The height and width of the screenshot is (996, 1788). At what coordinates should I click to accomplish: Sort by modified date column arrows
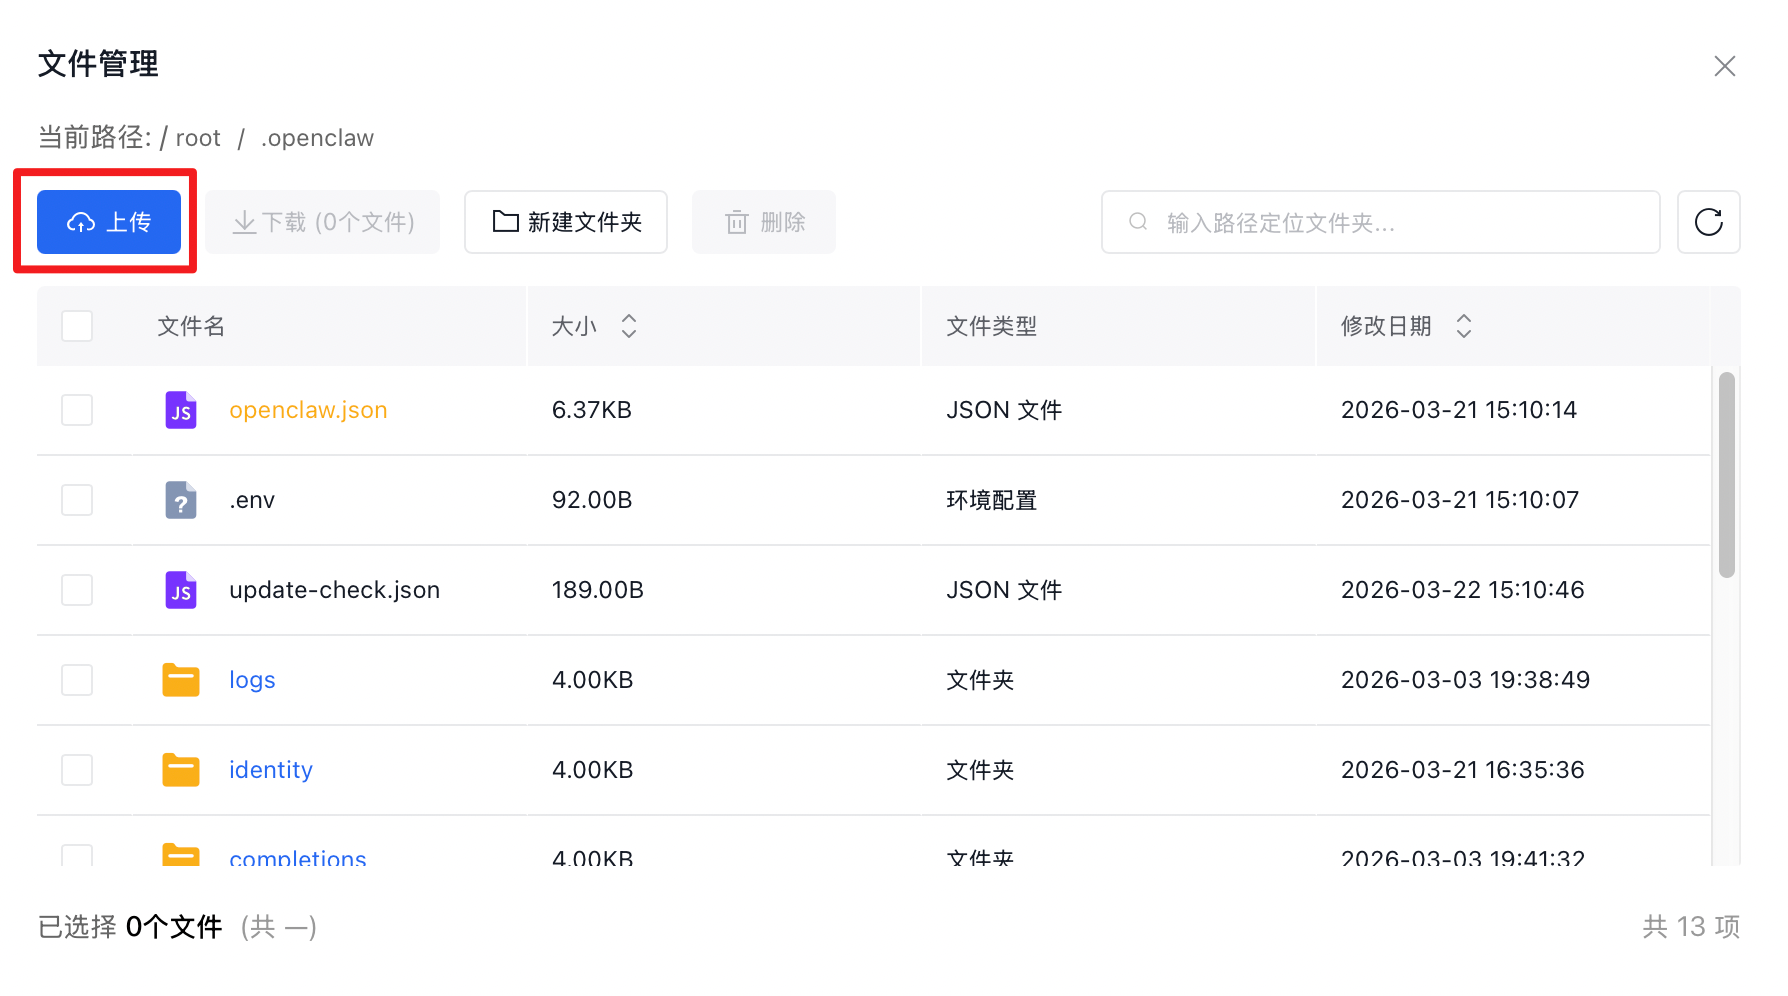tap(1463, 326)
